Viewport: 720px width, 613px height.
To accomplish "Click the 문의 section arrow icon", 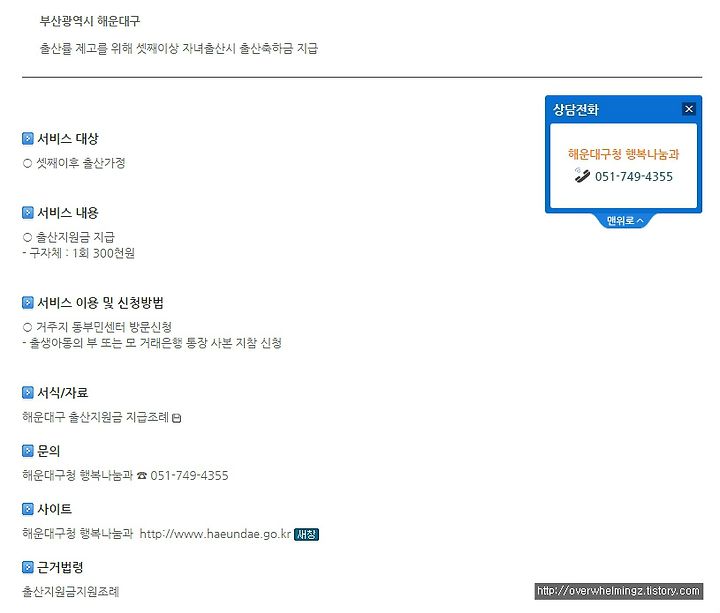I will point(28,450).
